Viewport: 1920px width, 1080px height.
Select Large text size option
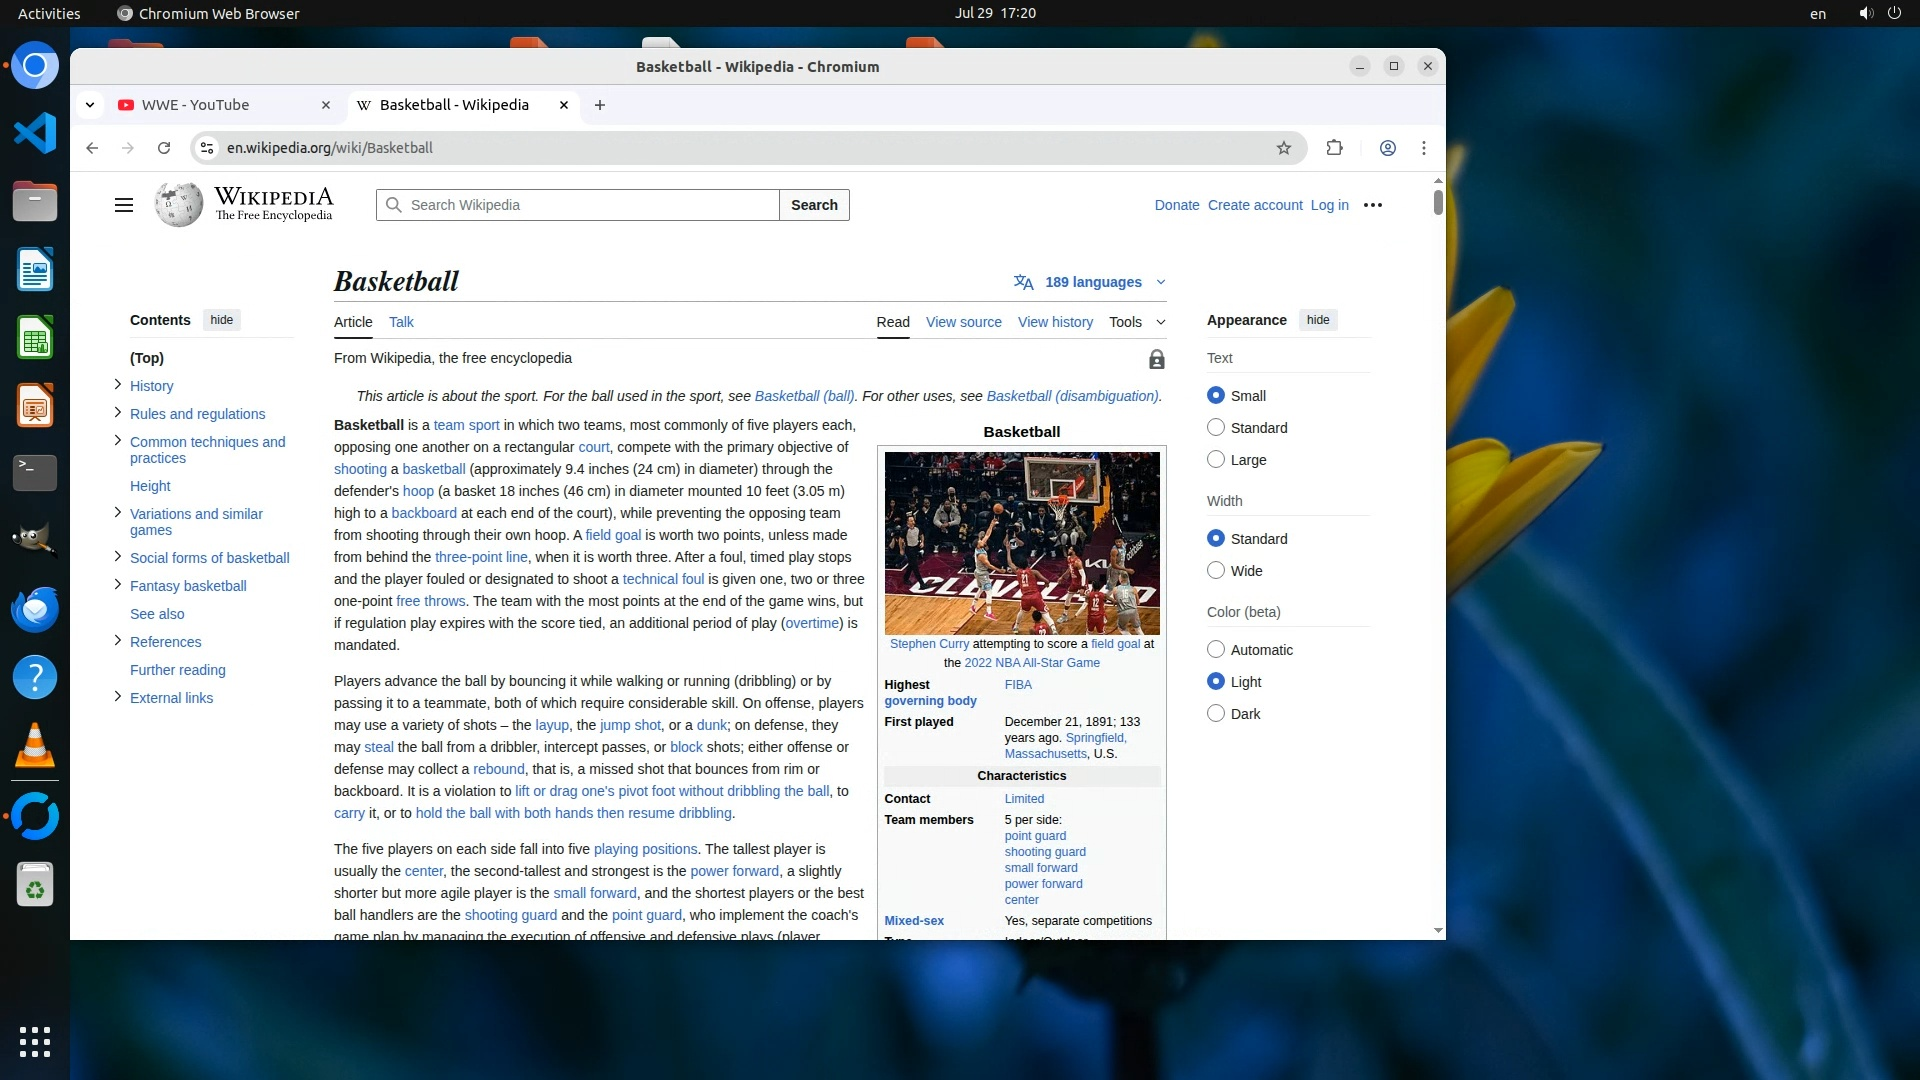tap(1216, 460)
